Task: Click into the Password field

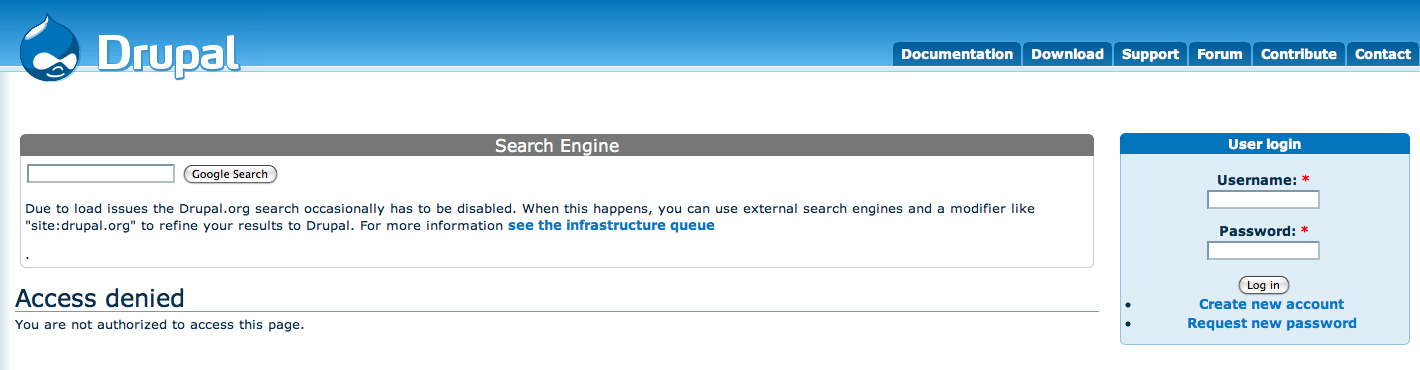Action: (1263, 250)
